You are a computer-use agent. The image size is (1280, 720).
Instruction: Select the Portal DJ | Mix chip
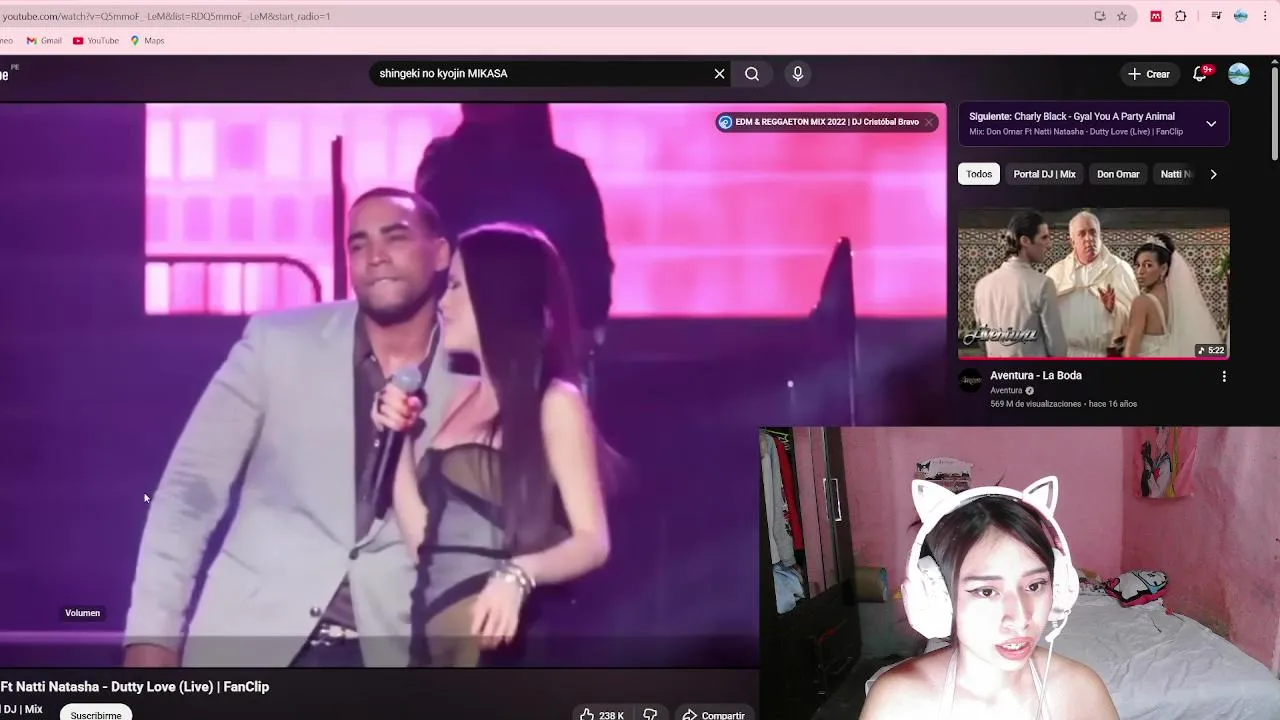coord(1044,174)
